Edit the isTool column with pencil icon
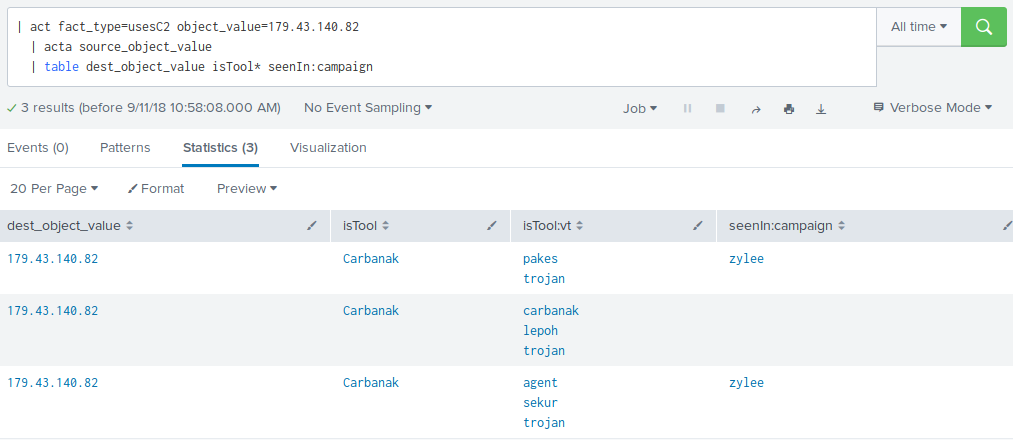Image resolution: width=1013 pixels, height=440 pixels. (x=492, y=225)
